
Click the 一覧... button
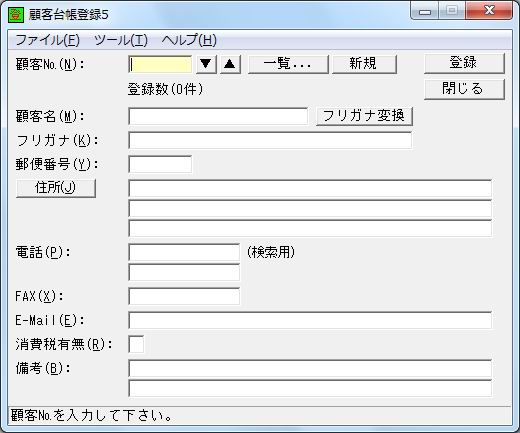[288, 64]
